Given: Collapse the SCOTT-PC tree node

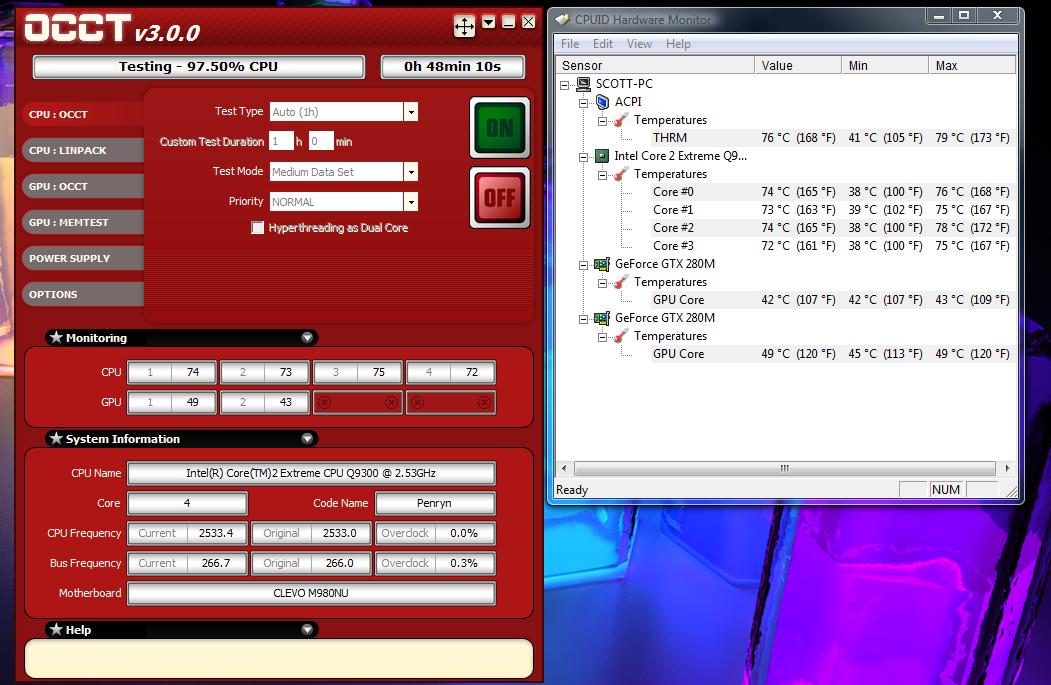Looking at the screenshot, I should point(565,85).
